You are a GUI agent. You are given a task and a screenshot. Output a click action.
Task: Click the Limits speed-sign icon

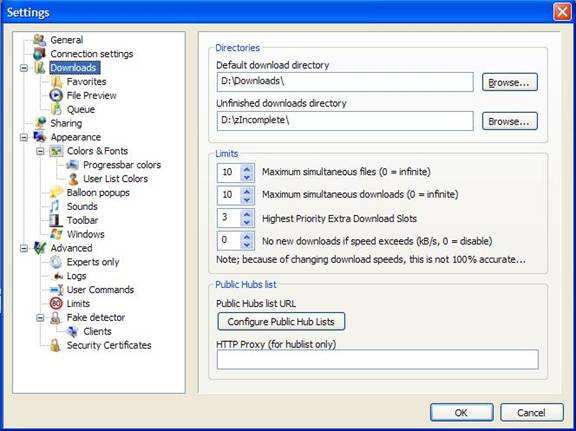[x=56, y=304]
